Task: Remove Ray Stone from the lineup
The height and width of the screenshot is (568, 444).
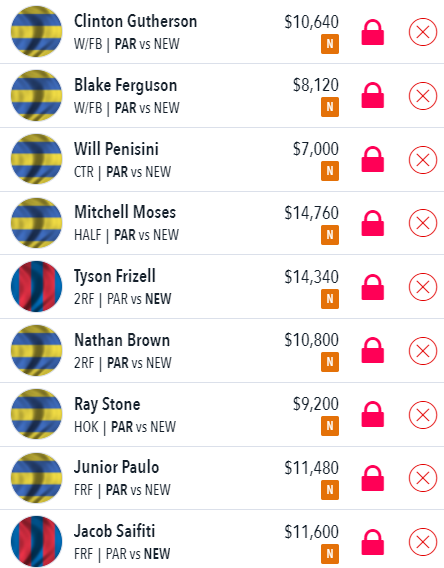Action: pos(423,415)
